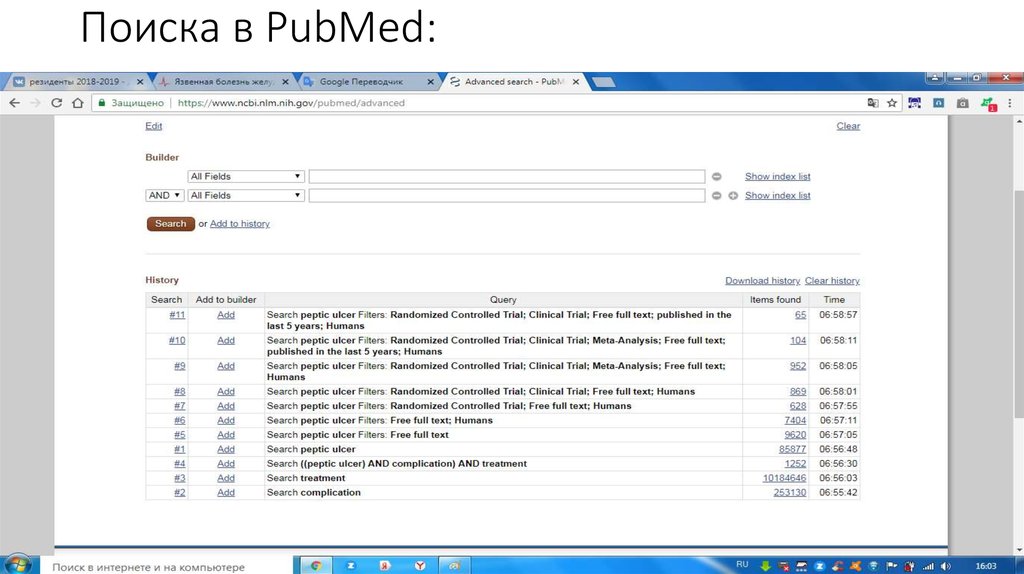Click the Yandex browser icon in the taskbar
Screen dimensions: 1024x574
point(419,566)
